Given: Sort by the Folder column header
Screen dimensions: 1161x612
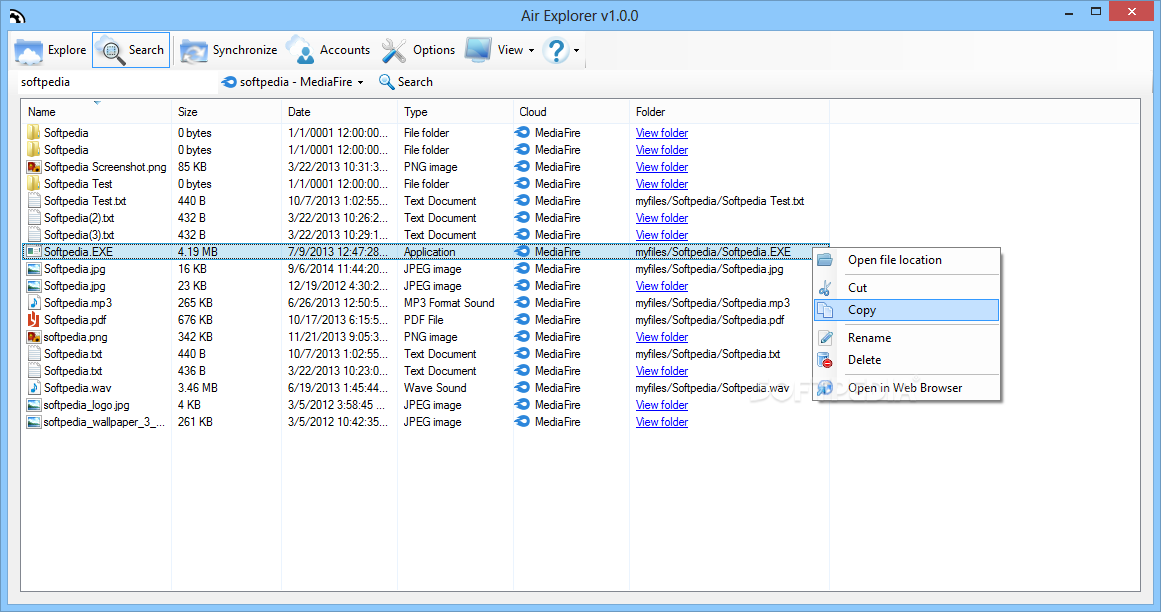Looking at the screenshot, I should tap(729, 112).
